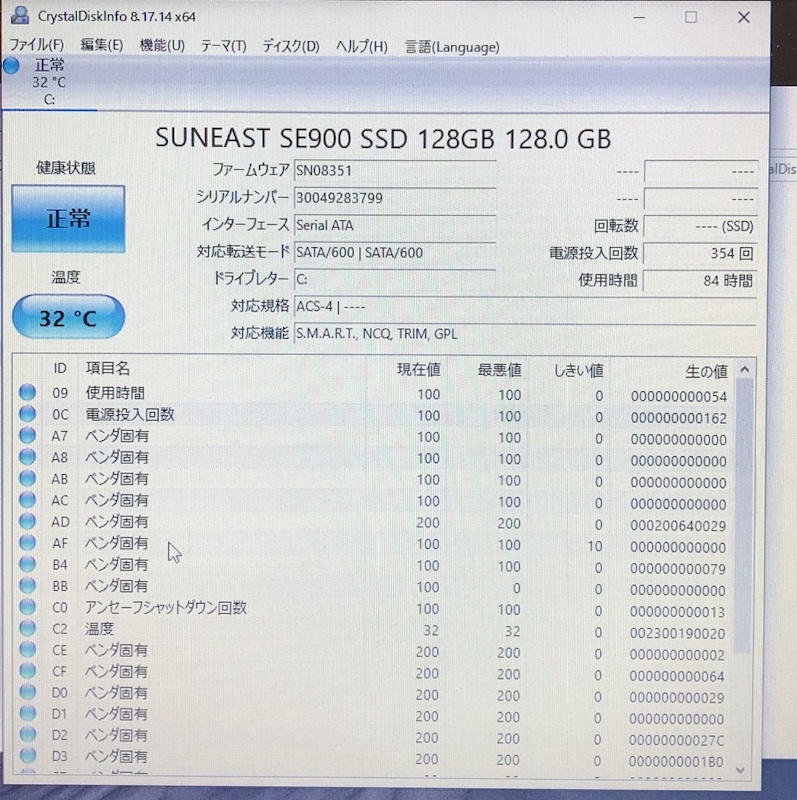The height and width of the screenshot is (800, 797).
Task: Click the CrystalDiskInfo title bar app icon
Action: (19, 15)
